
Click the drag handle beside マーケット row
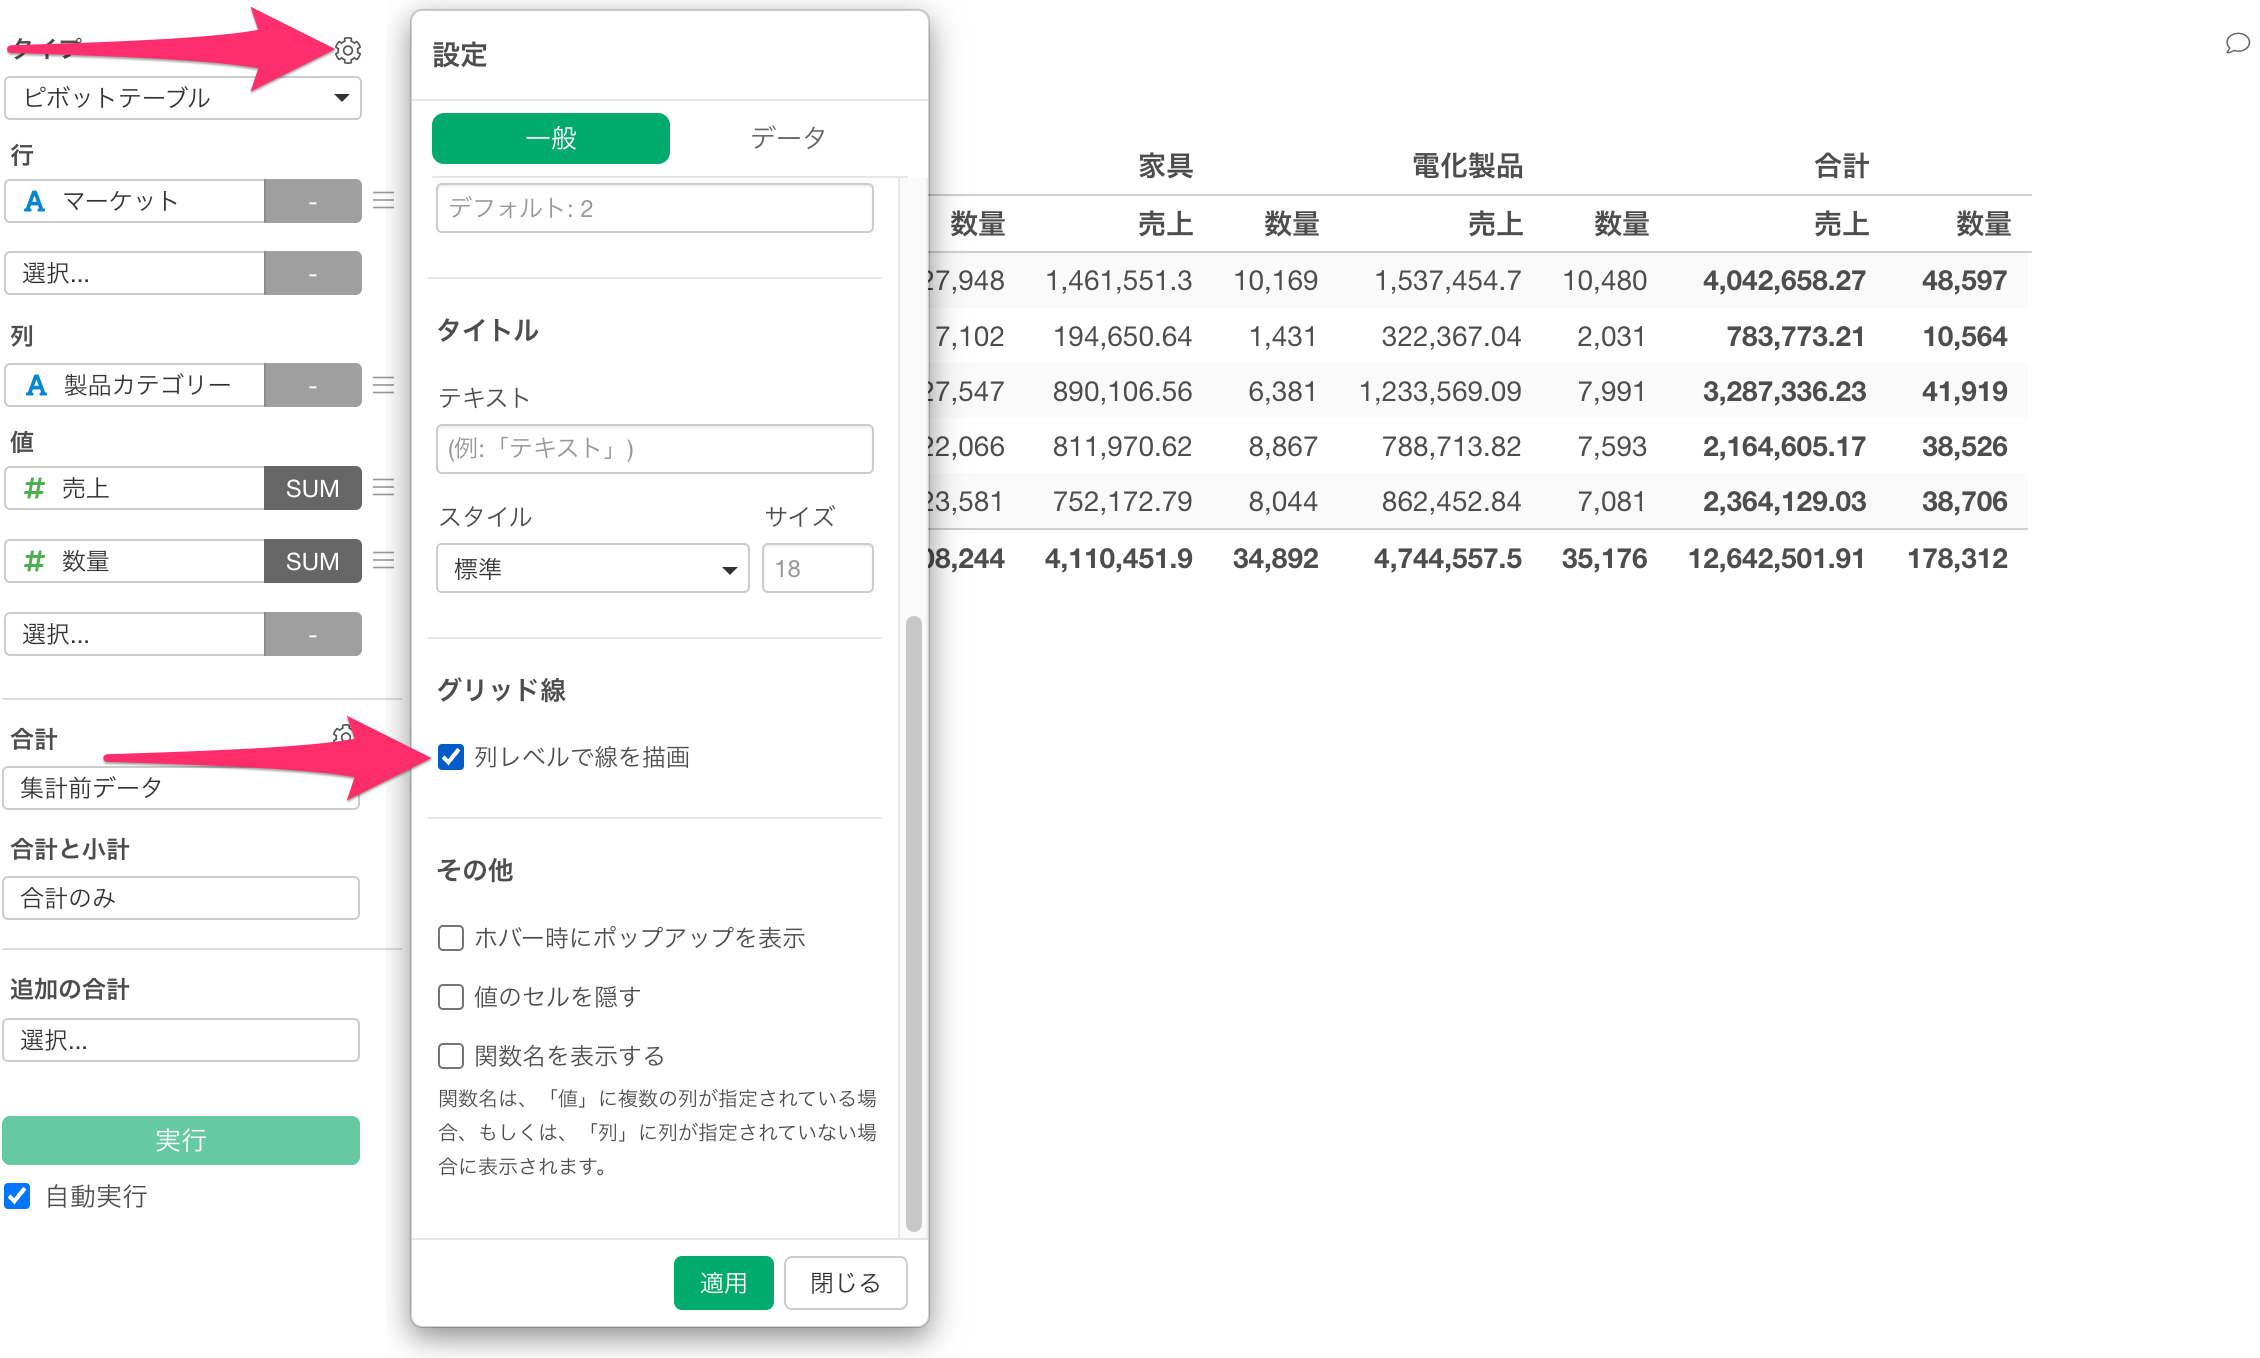[x=384, y=201]
